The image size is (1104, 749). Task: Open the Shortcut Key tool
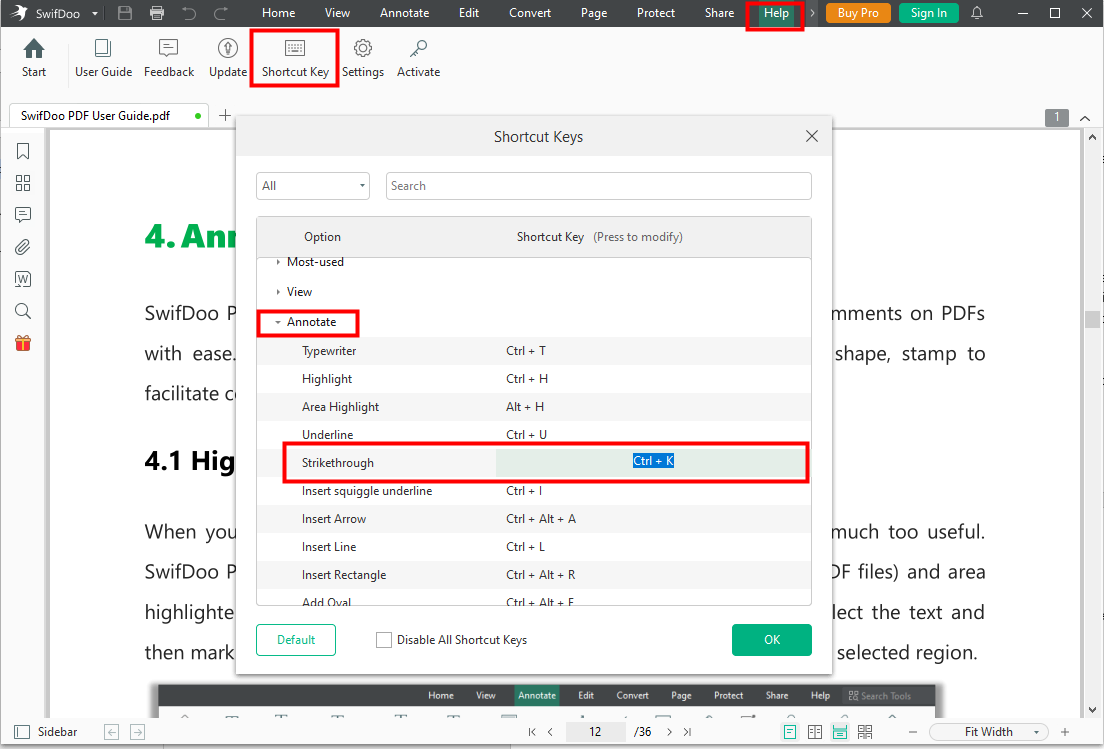tap(295, 58)
